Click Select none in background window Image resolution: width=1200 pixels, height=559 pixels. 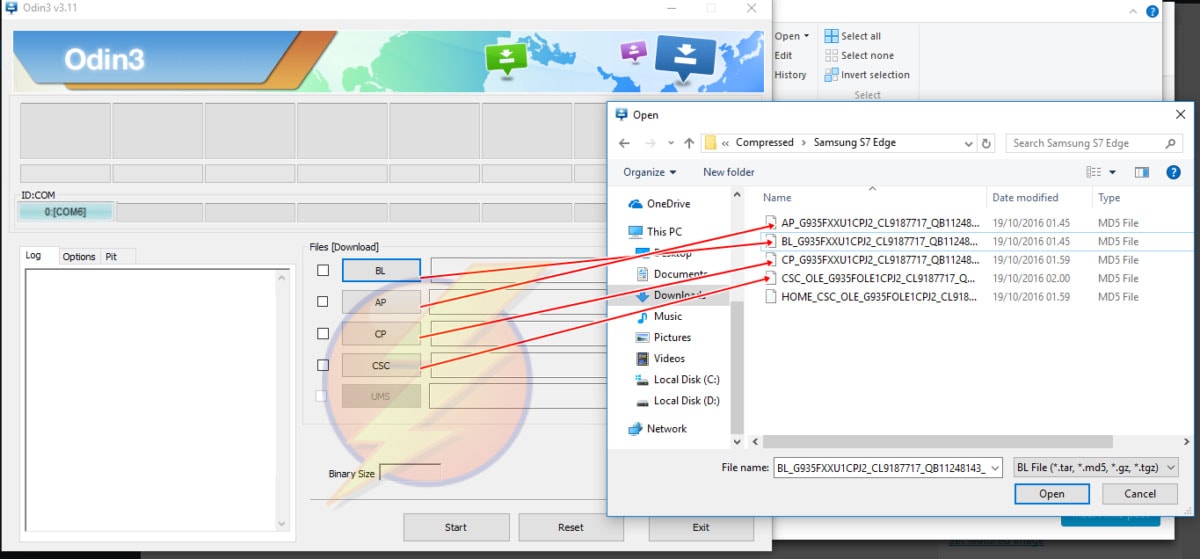point(859,55)
